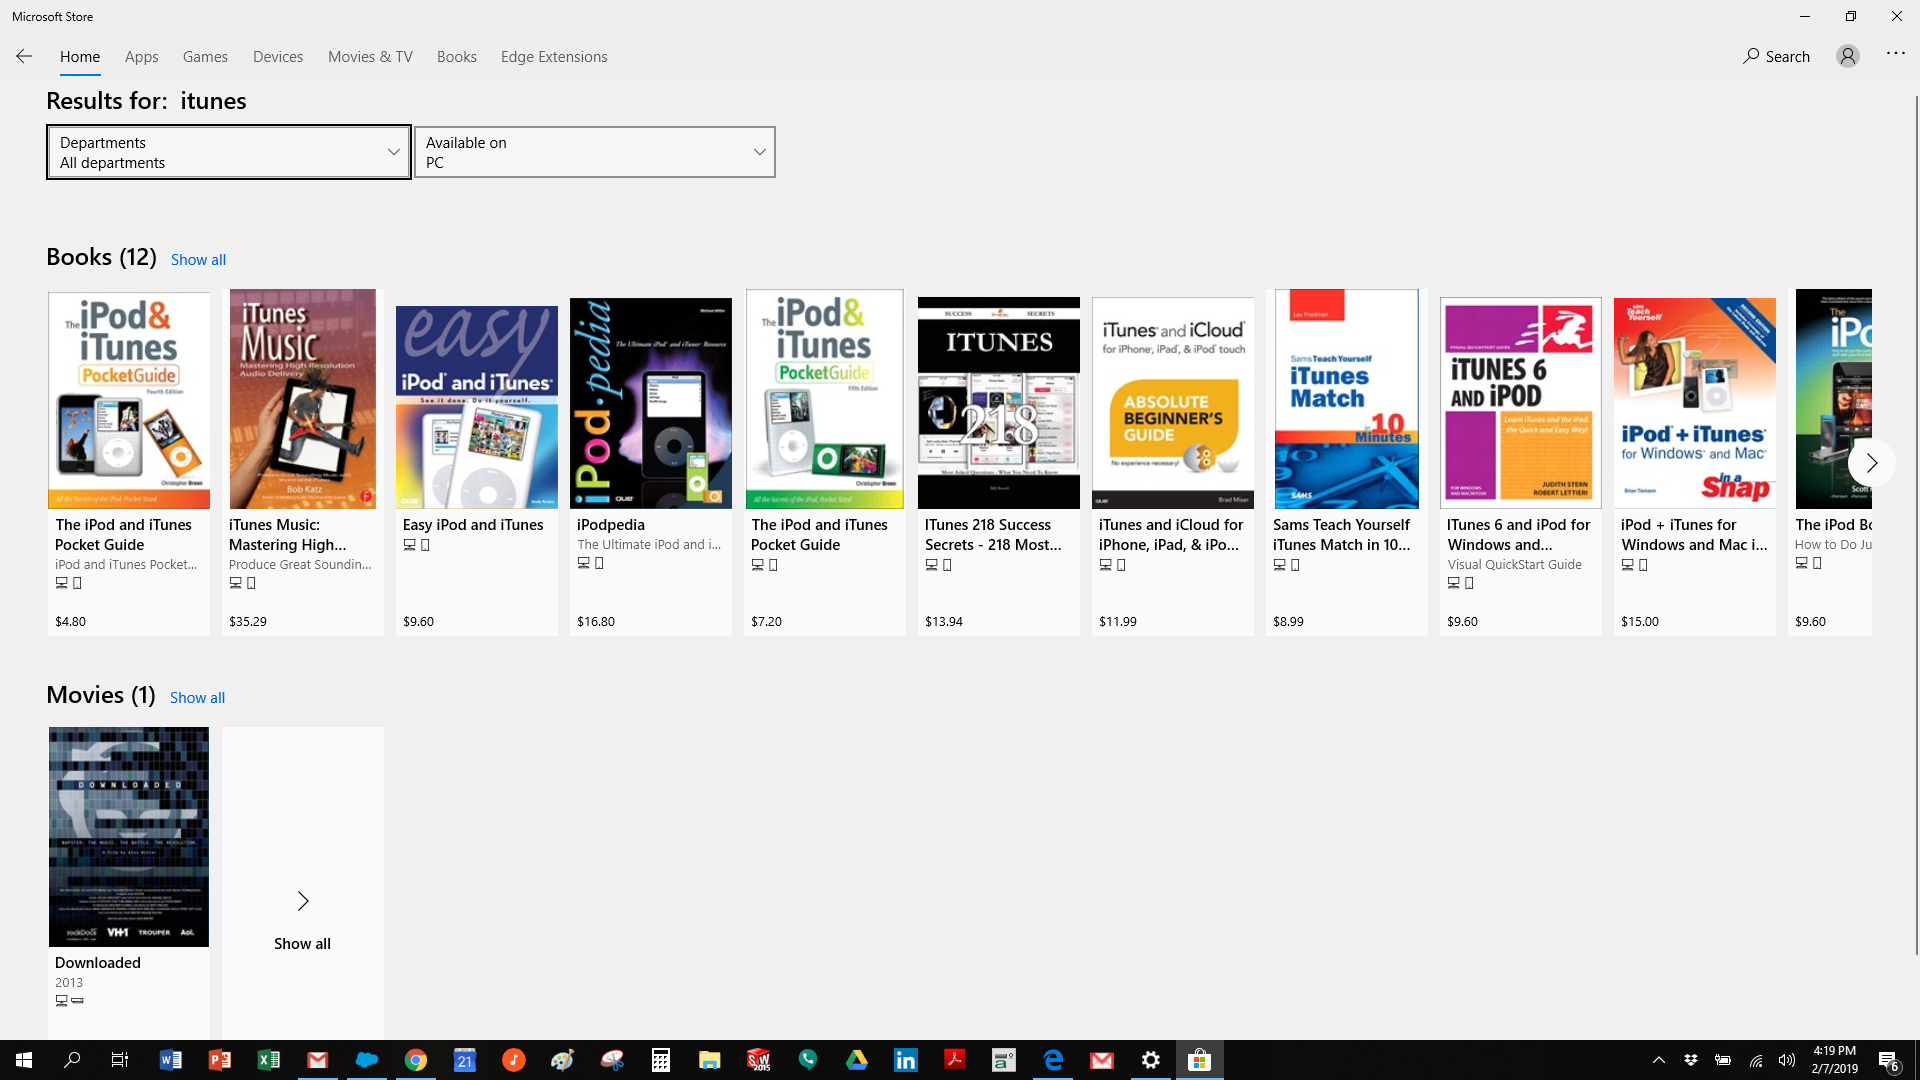Viewport: 1920px width, 1080px height.
Task: Open the $4.80 iPod and iTunes Pocket Guide
Action: coord(129,462)
